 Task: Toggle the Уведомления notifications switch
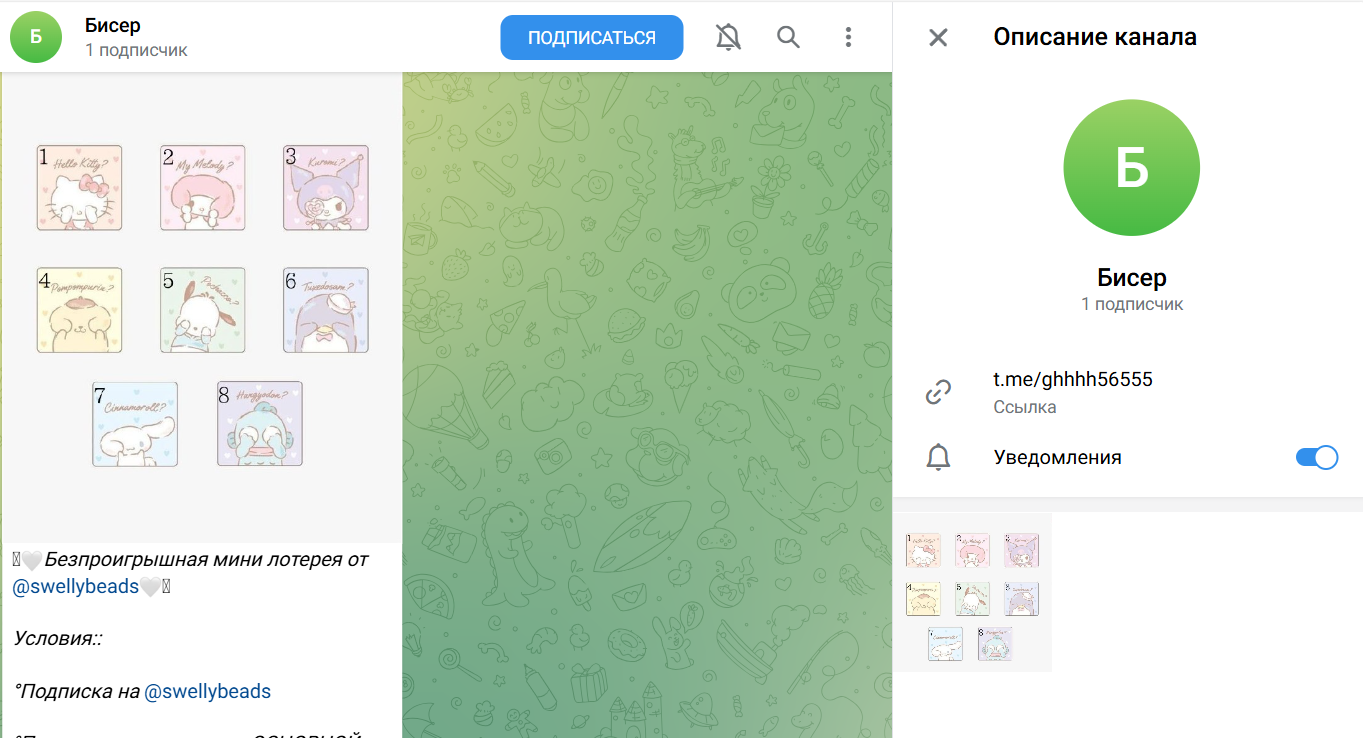pos(1316,458)
